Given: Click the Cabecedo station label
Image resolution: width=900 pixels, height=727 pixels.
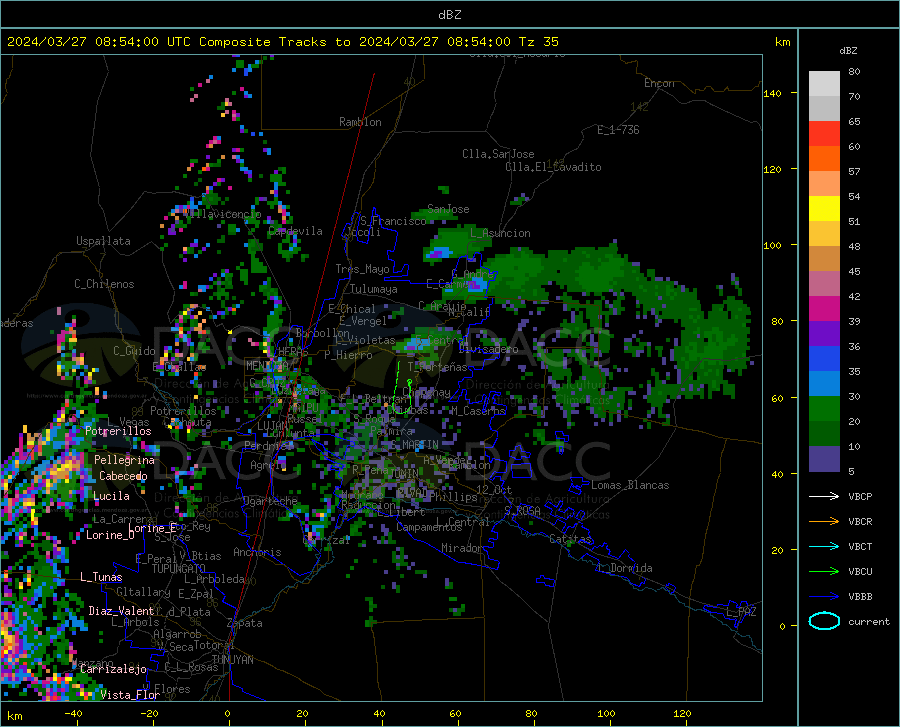Looking at the screenshot, I should [123, 476].
